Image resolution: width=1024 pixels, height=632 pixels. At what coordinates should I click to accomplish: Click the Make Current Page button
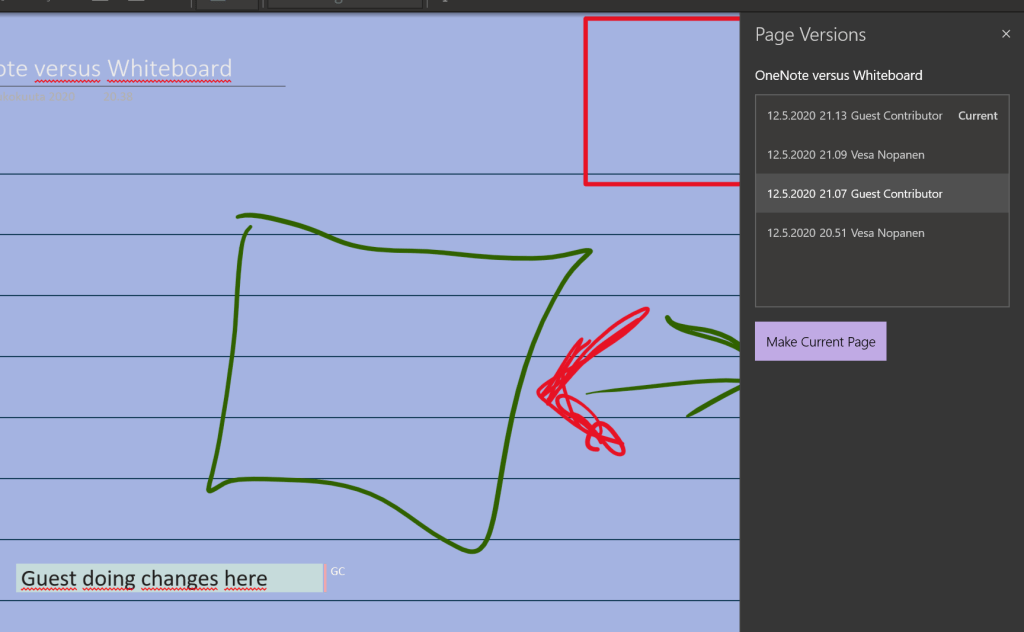coord(820,342)
